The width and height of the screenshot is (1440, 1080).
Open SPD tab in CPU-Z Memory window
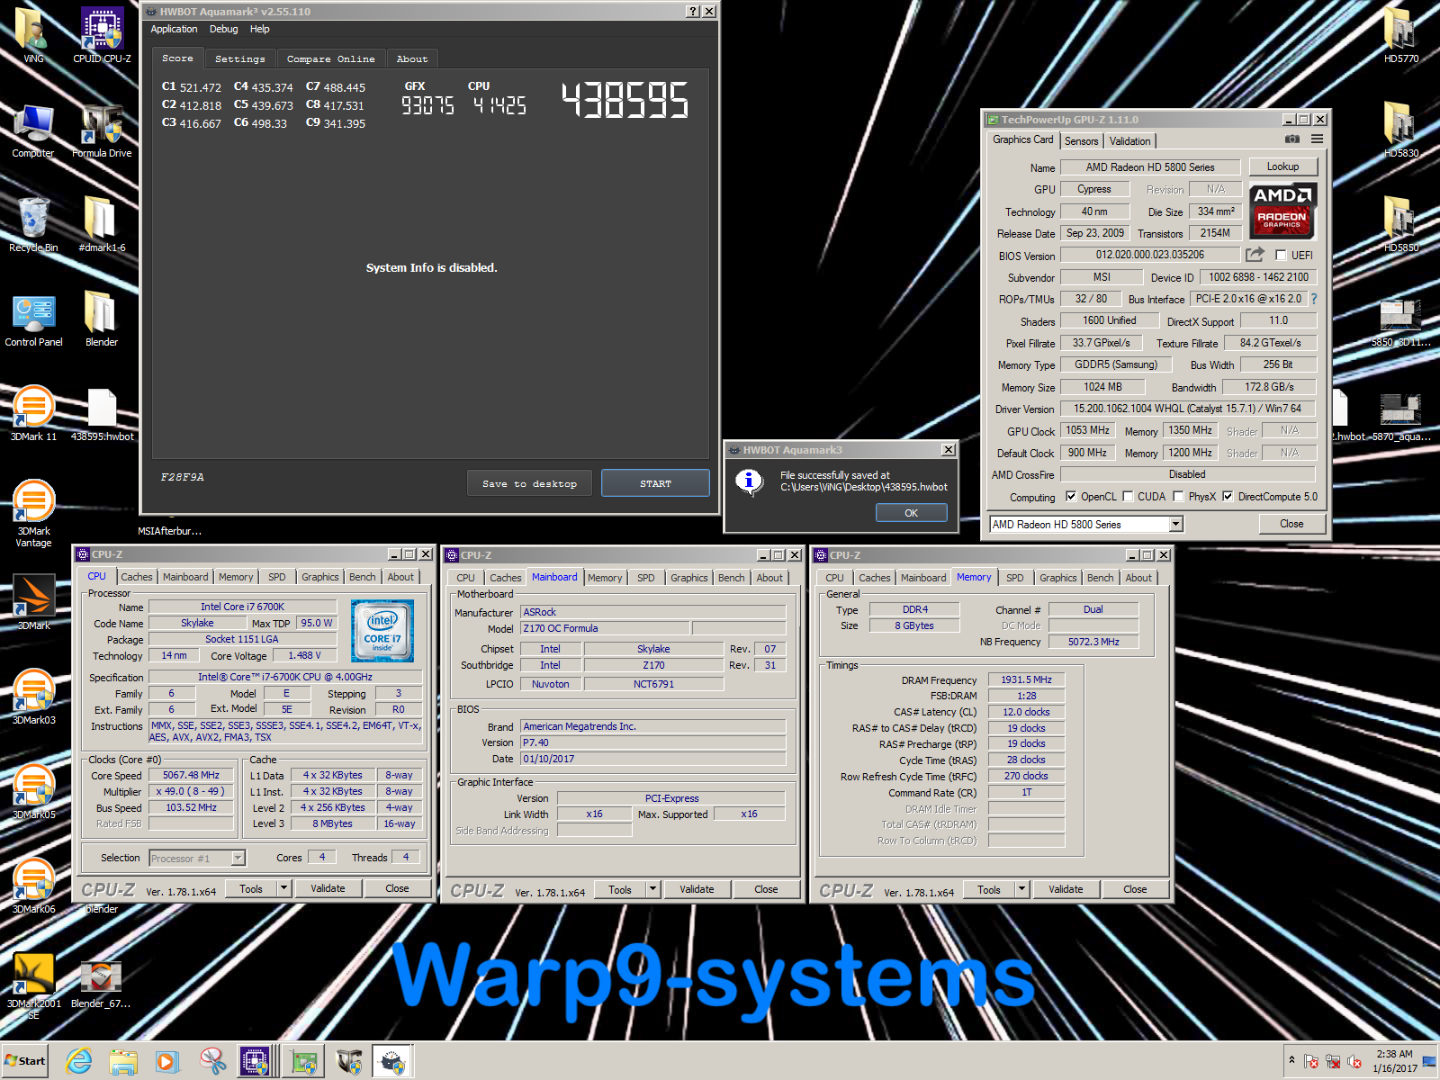tap(1015, 577)
